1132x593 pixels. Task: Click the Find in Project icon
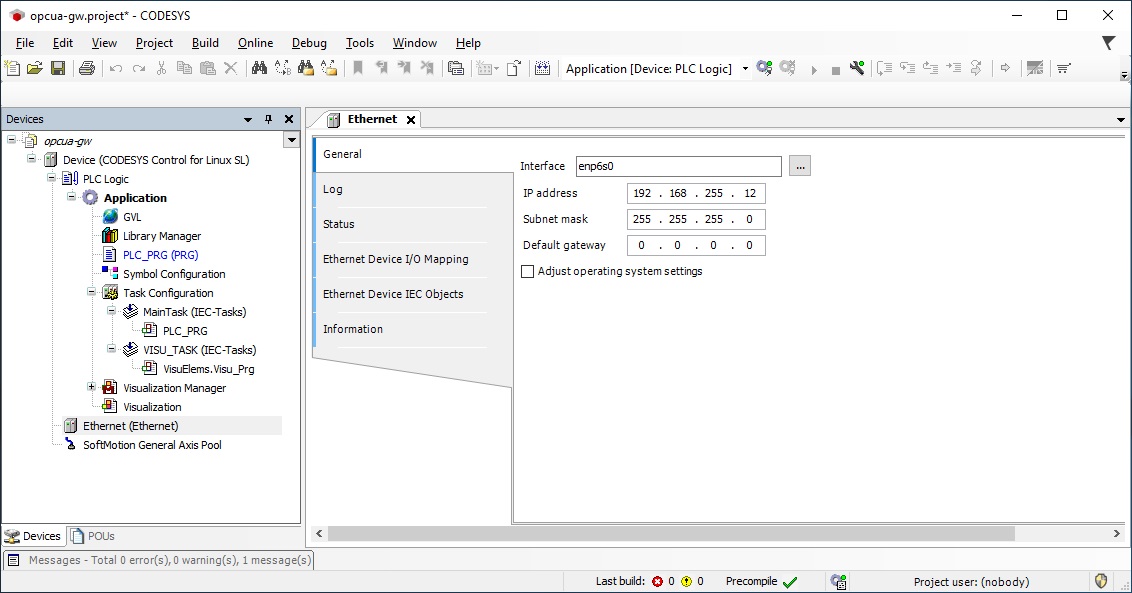click(x=306, y=69)
